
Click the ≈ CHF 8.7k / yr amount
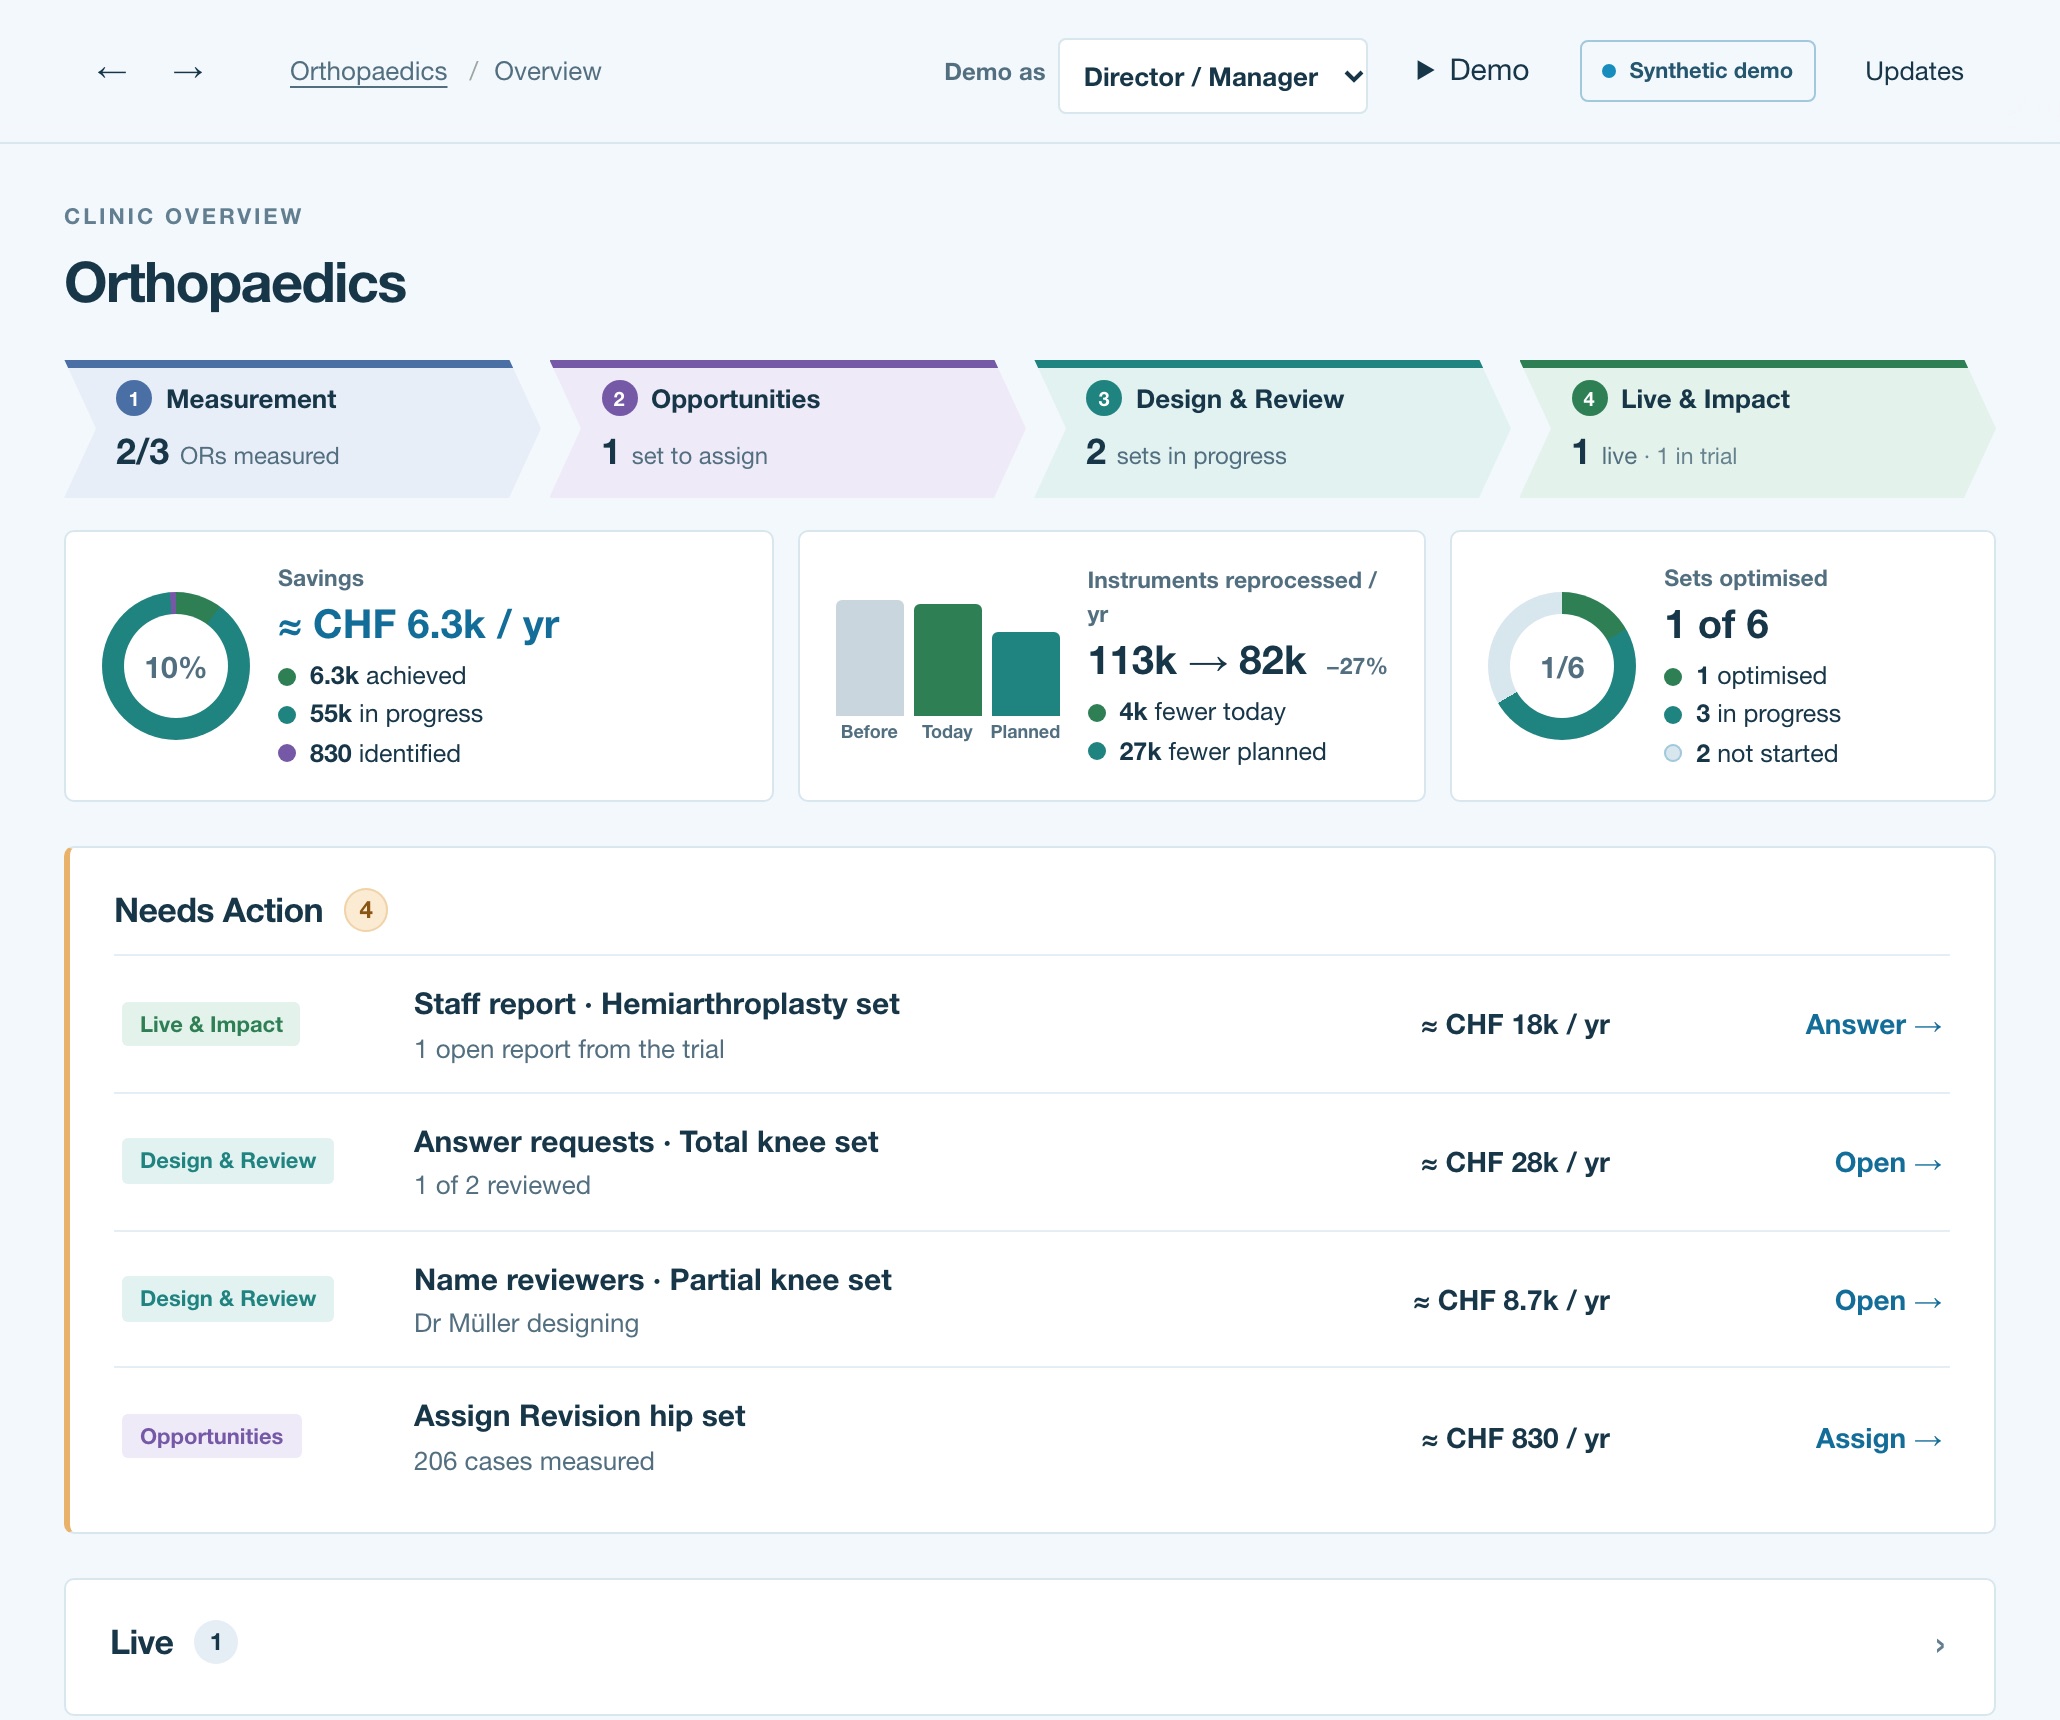point(1511,1301)
